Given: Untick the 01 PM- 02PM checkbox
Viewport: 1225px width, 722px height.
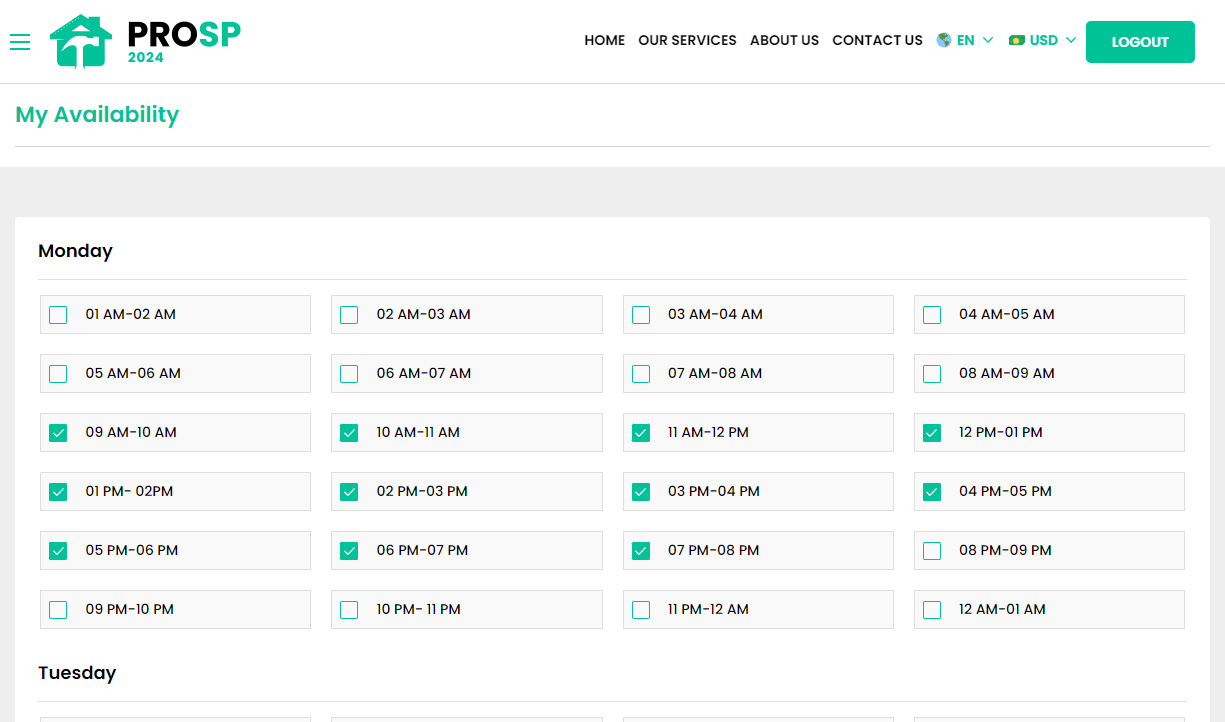Looking at the screenshot, I should click(x=58, y=492).
